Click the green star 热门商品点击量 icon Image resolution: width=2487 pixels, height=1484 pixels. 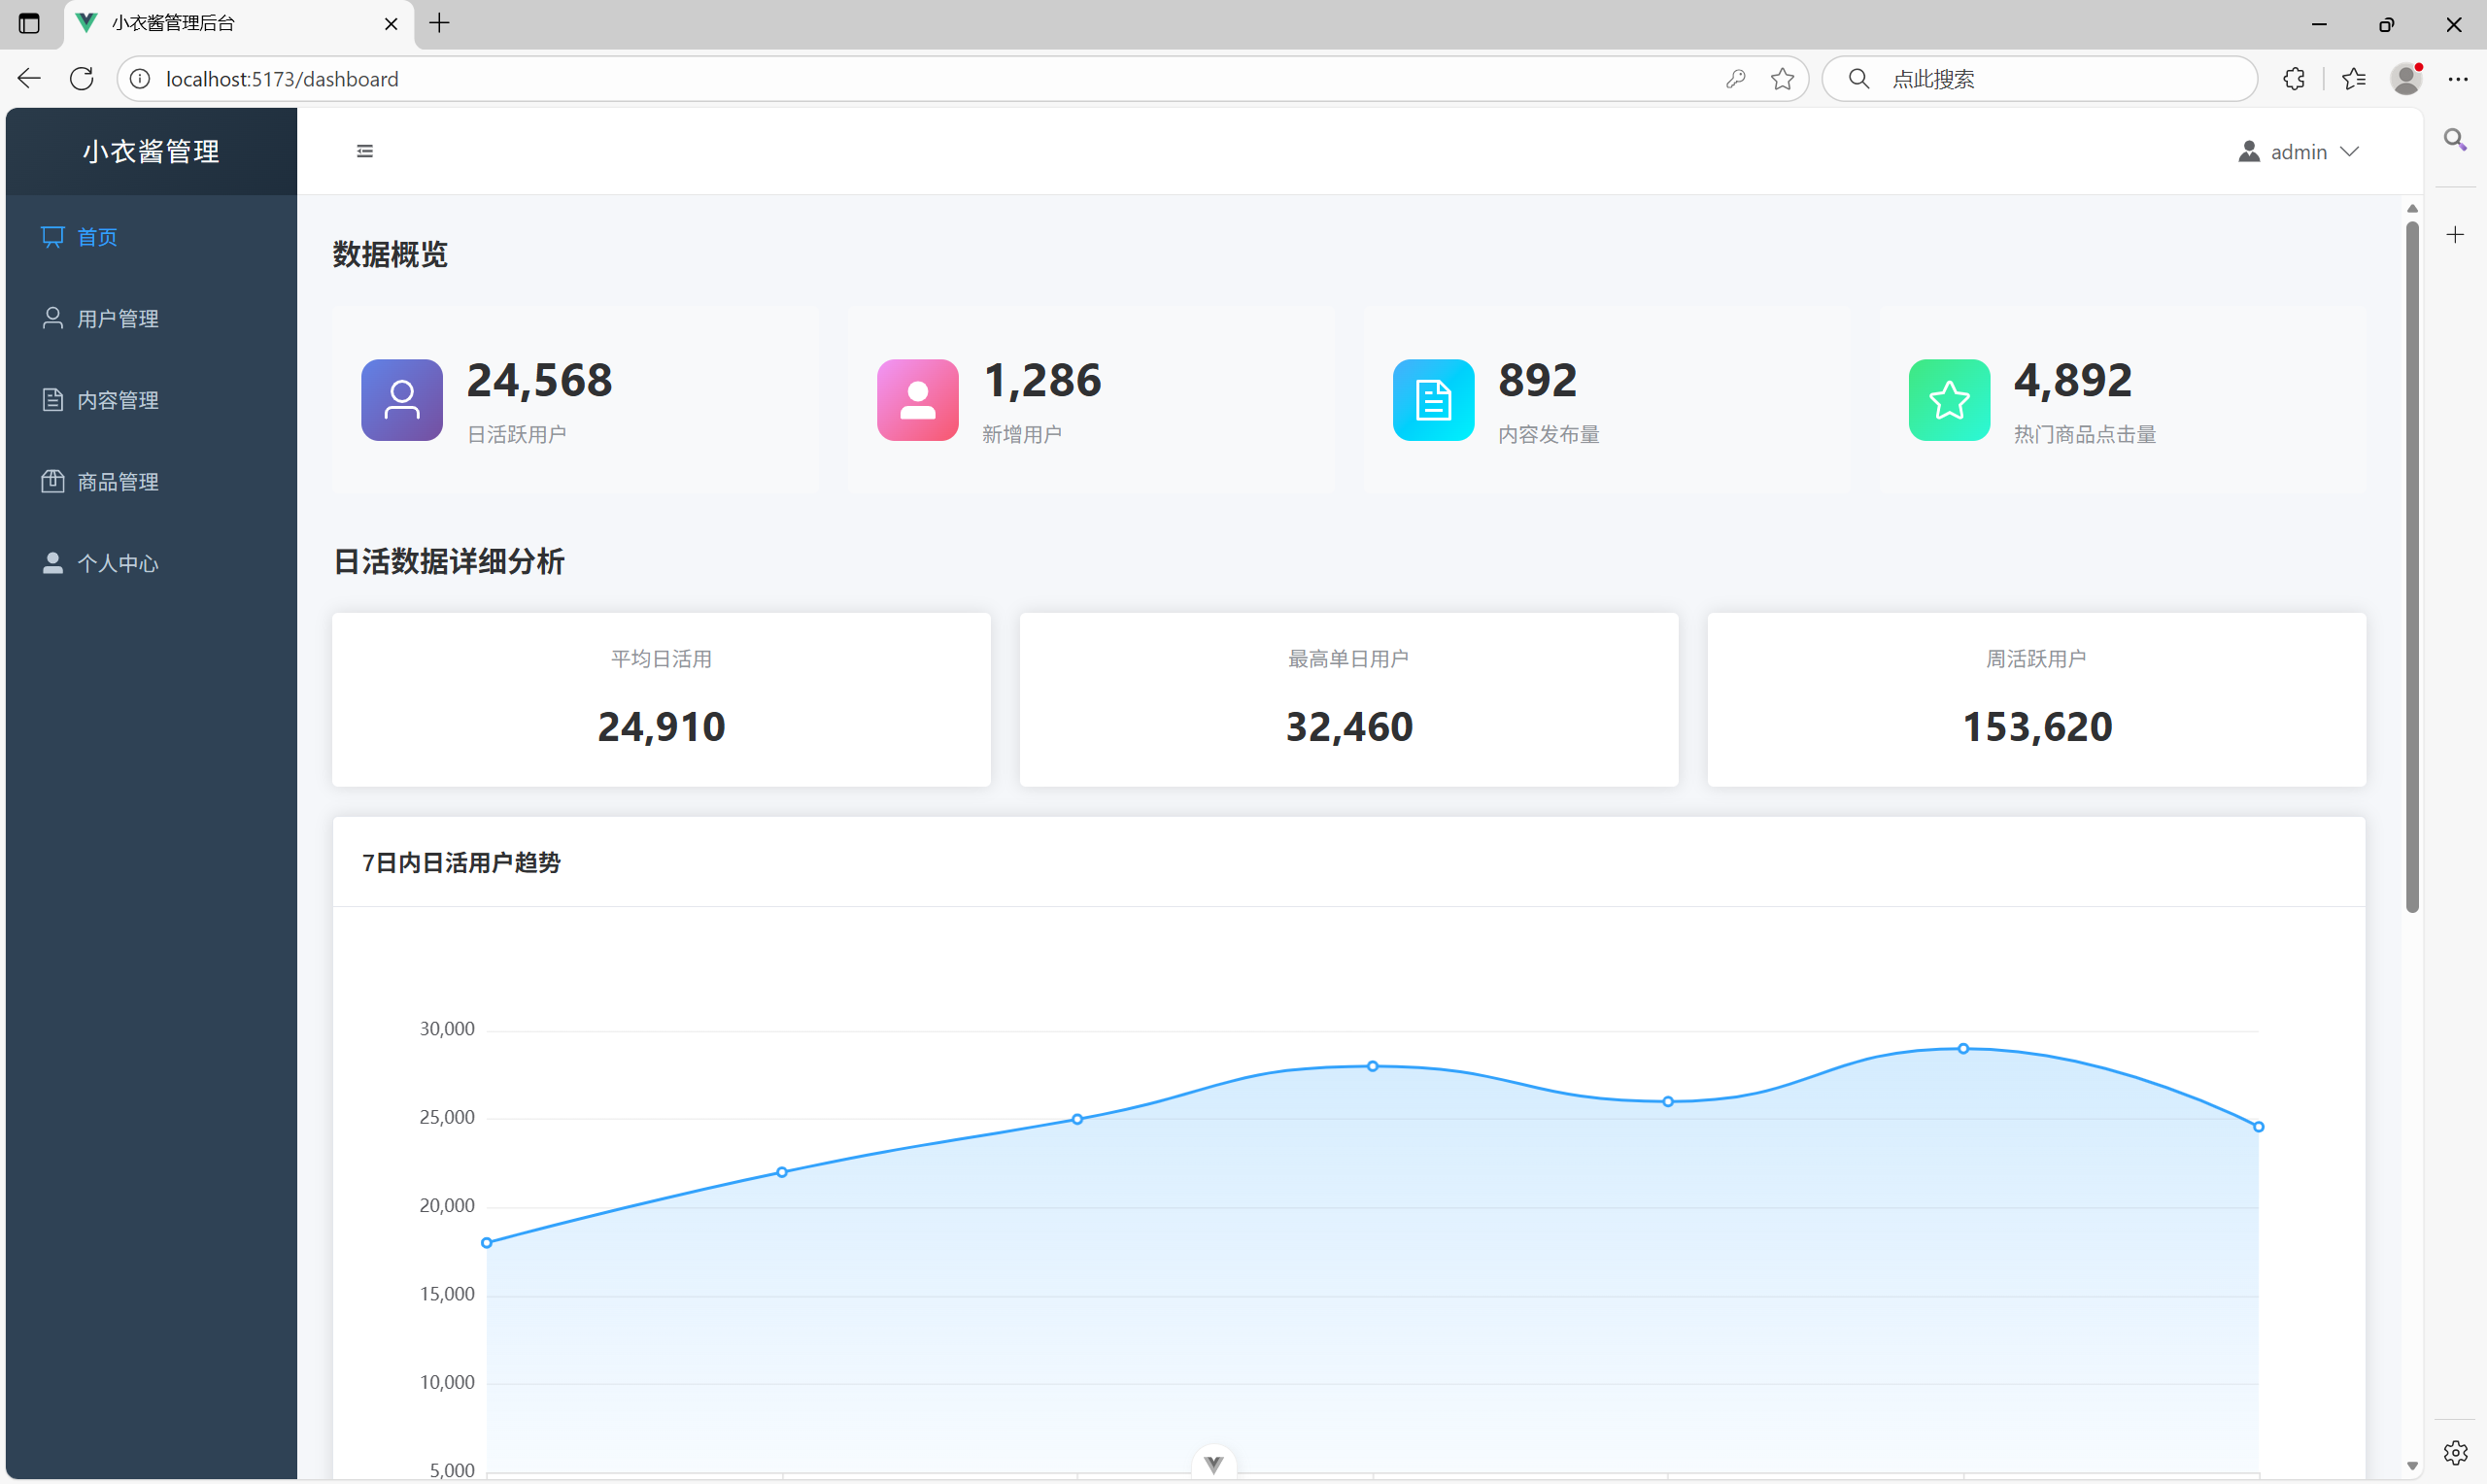1949,400
